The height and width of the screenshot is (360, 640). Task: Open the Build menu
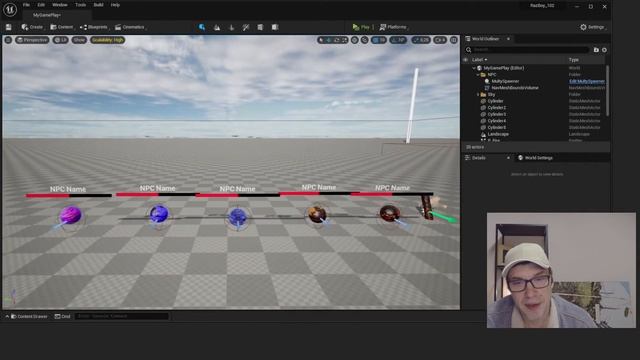coord(98,5)
